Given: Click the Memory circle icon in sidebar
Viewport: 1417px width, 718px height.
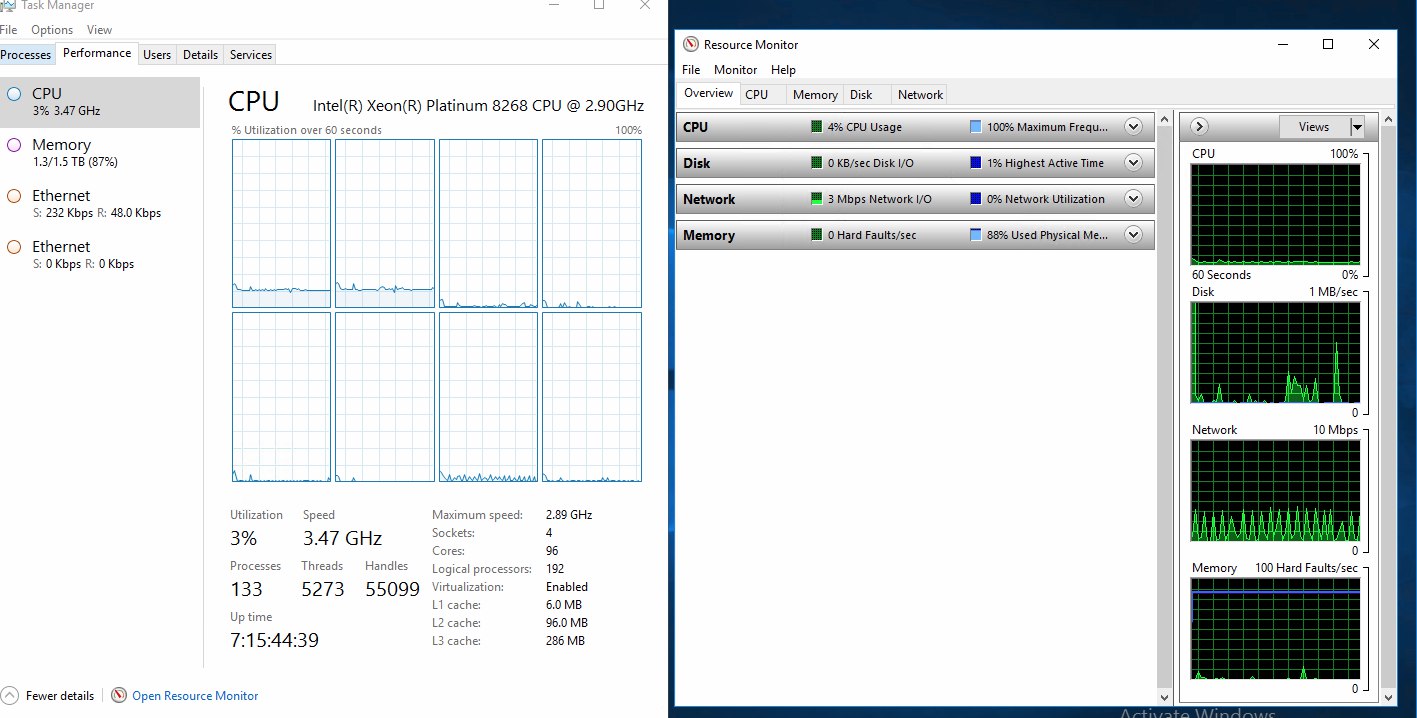Looking at the screenshot, I should (x=14, y=145).
